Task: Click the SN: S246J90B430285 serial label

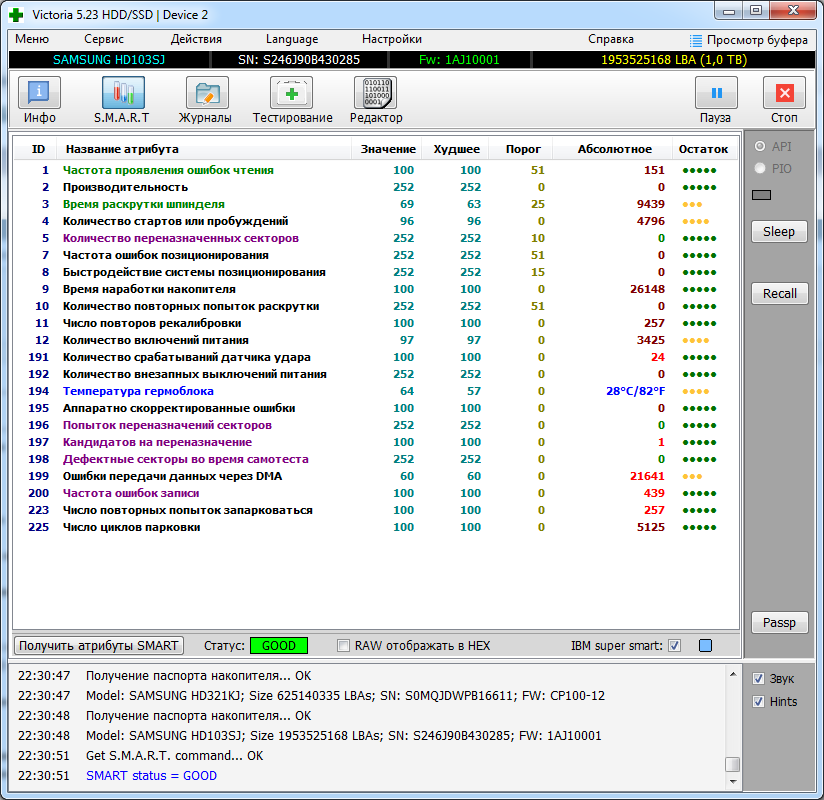Action: coord(298,60)
